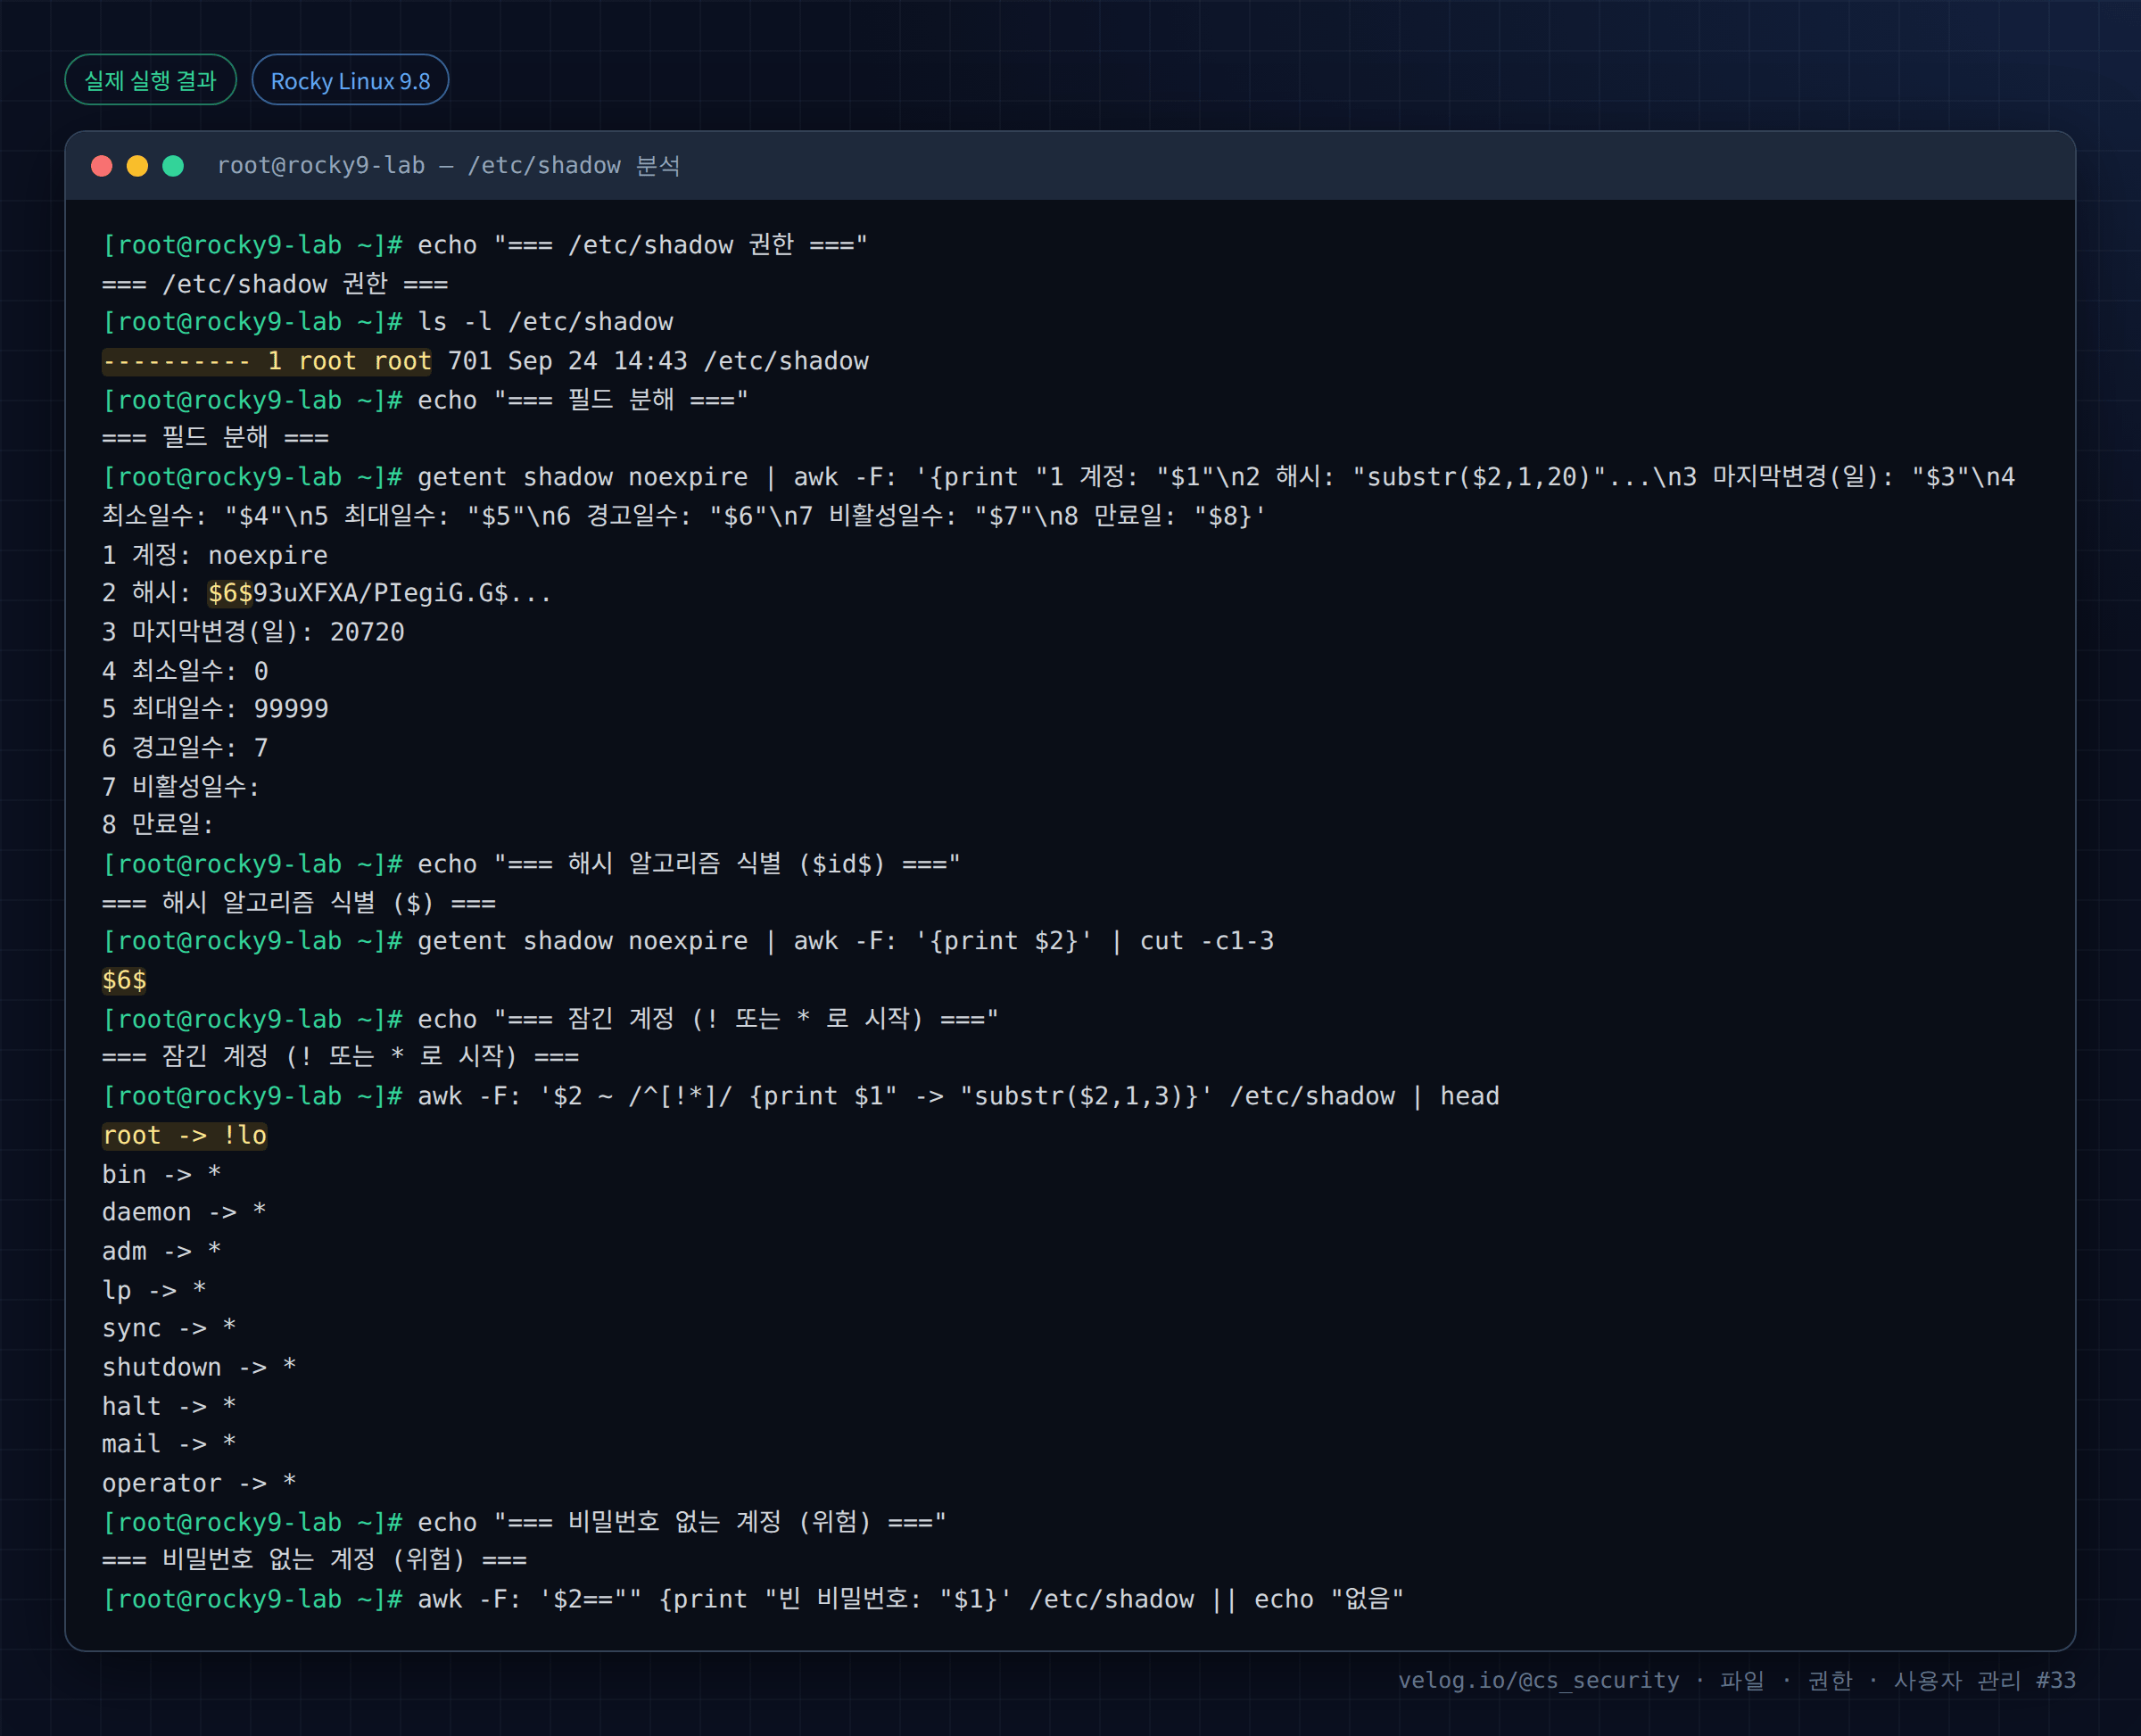Click the '6 경고일수: 7' line
The height and width of the screenshot is (1736, 2141).
[185, 748]
